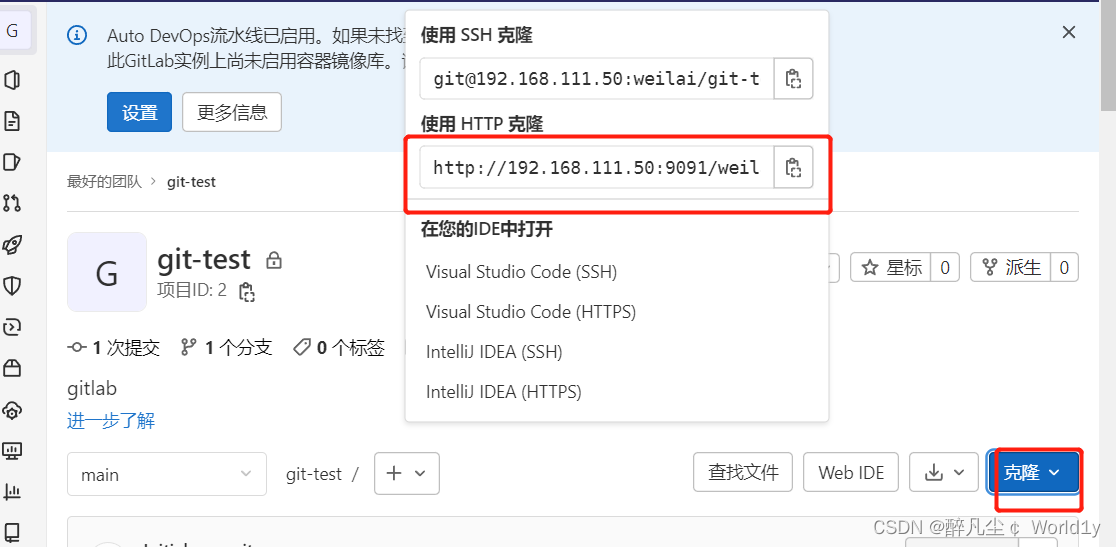1116x547 pixels.
Task: Click the gitlab description text
Action: (x=92, y=388)
